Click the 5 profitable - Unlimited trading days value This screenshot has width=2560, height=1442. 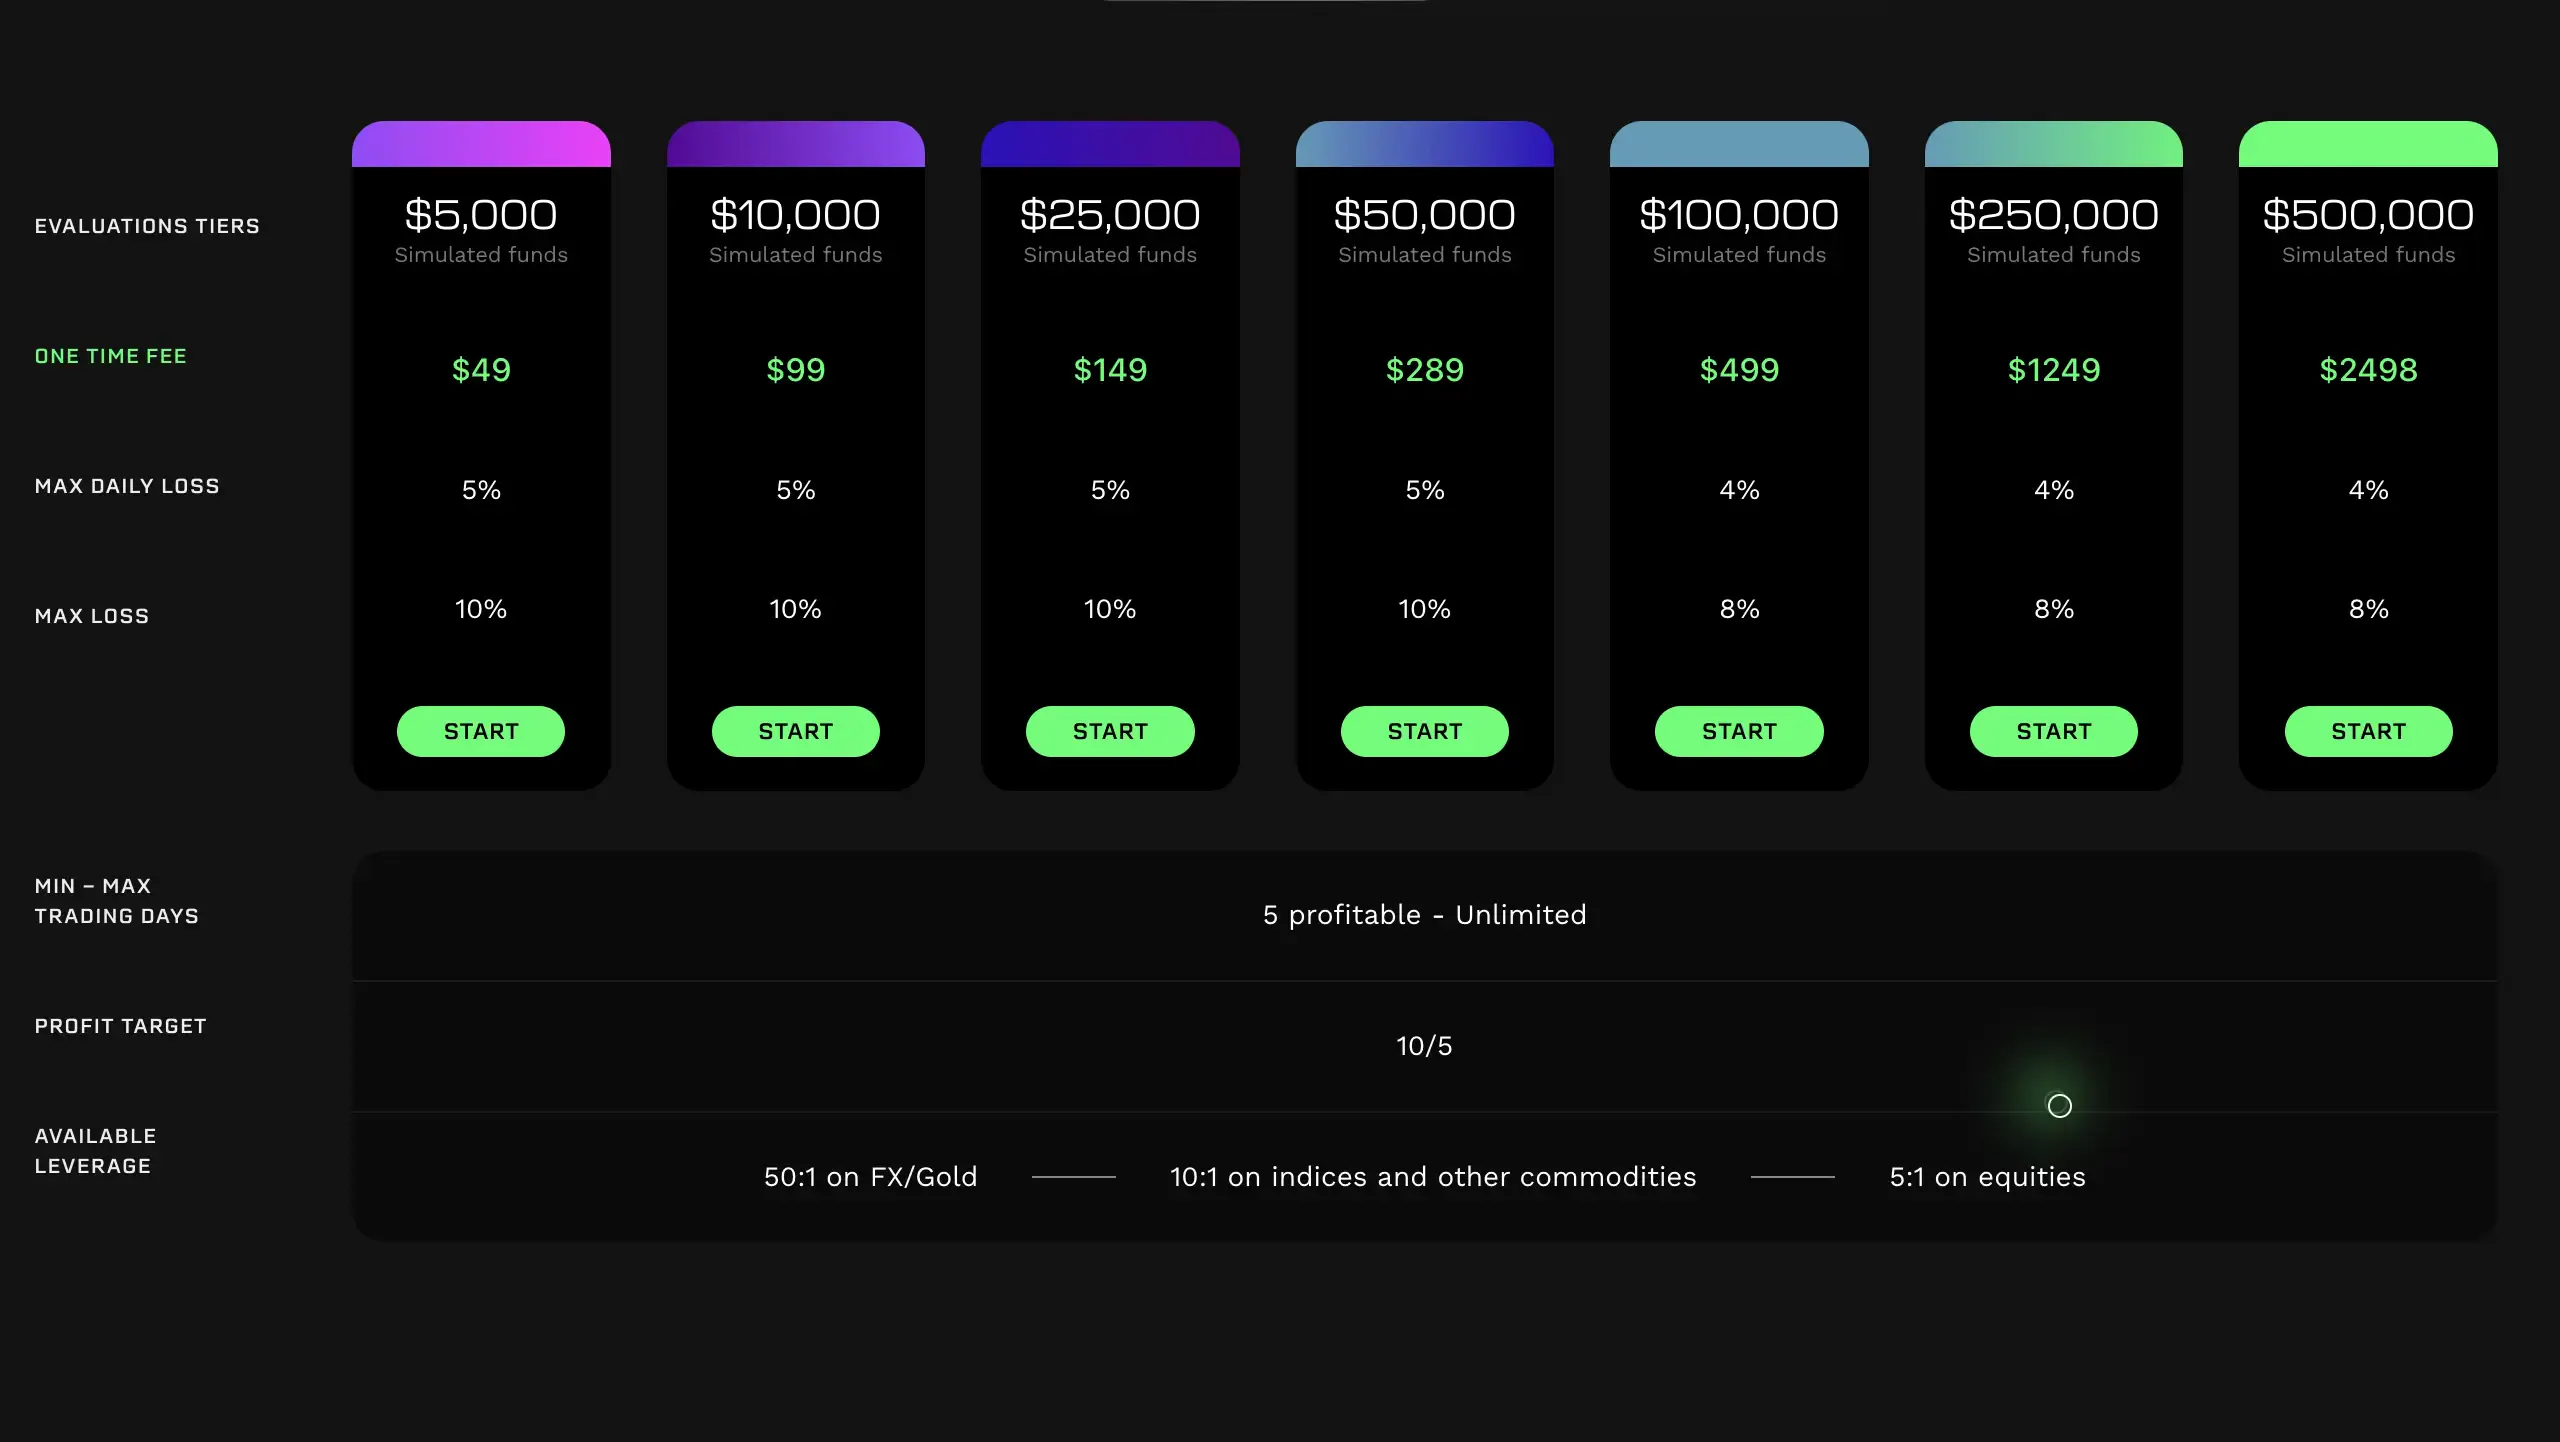click(x=1424, y=914)
